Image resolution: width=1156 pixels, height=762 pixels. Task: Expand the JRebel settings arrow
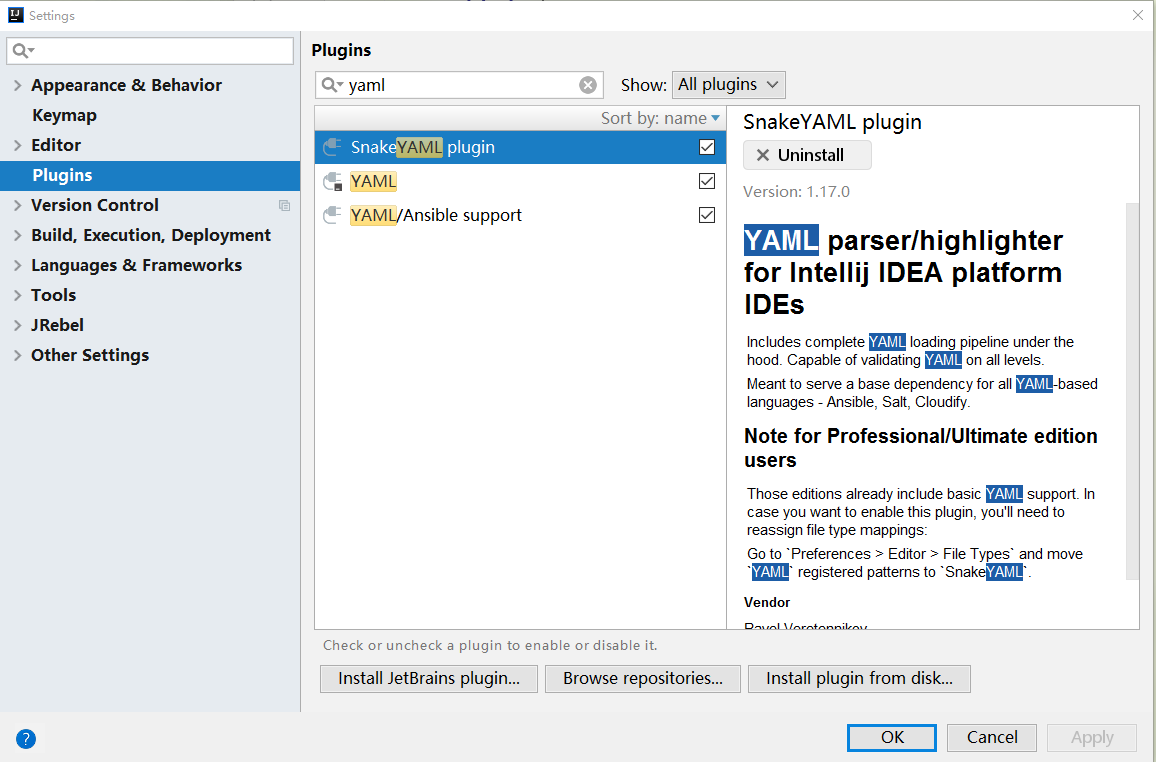pyautogui.click(x=18, y=326)
